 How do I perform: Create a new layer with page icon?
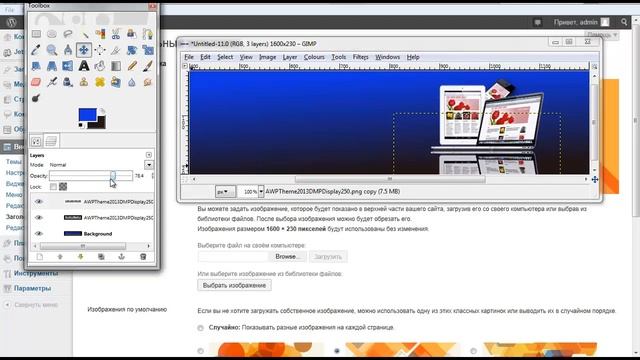40,257
